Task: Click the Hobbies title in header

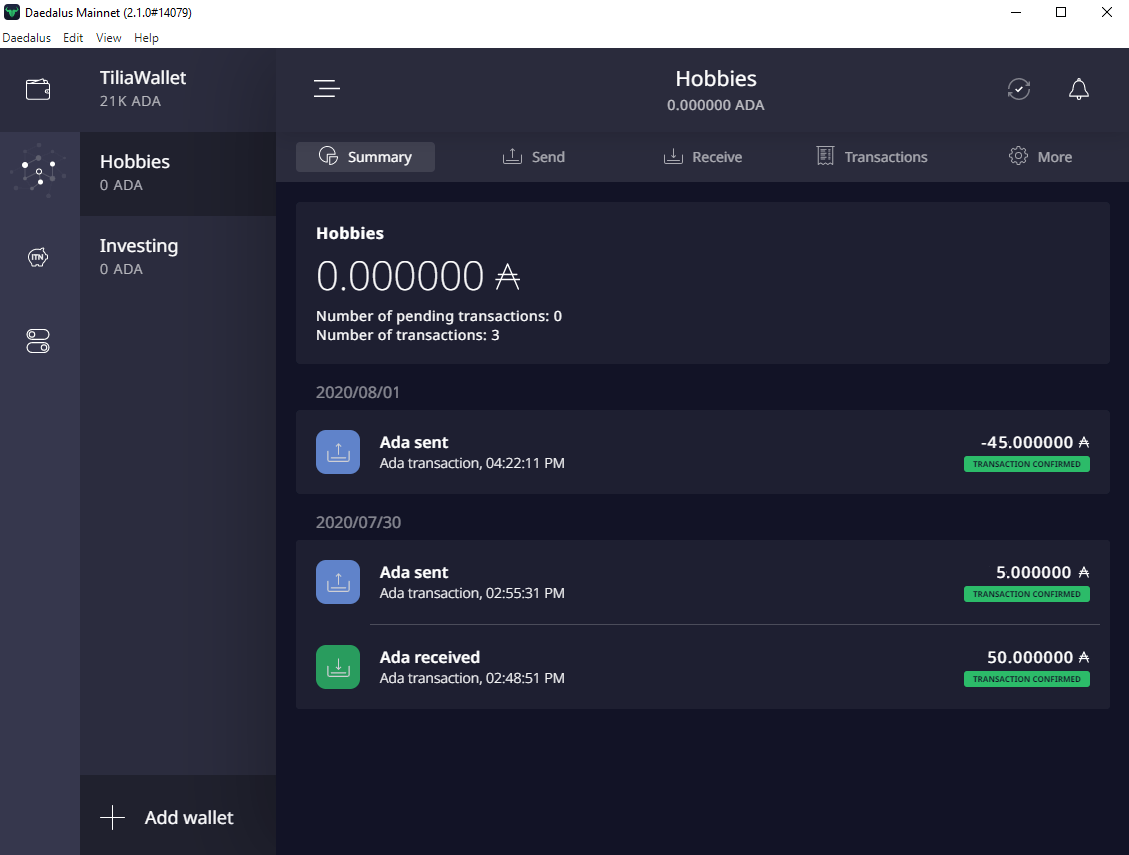Action: (x=716, y=79)
